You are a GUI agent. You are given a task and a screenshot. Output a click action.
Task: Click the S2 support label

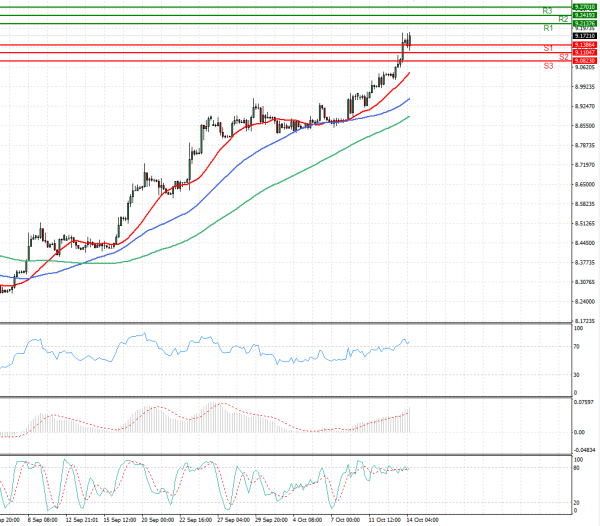point(564,57)
